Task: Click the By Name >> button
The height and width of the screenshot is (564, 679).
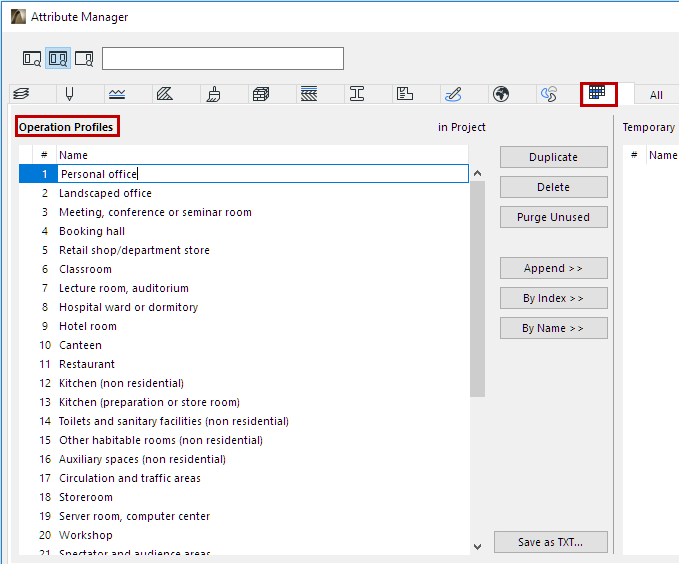Action: 553,328
